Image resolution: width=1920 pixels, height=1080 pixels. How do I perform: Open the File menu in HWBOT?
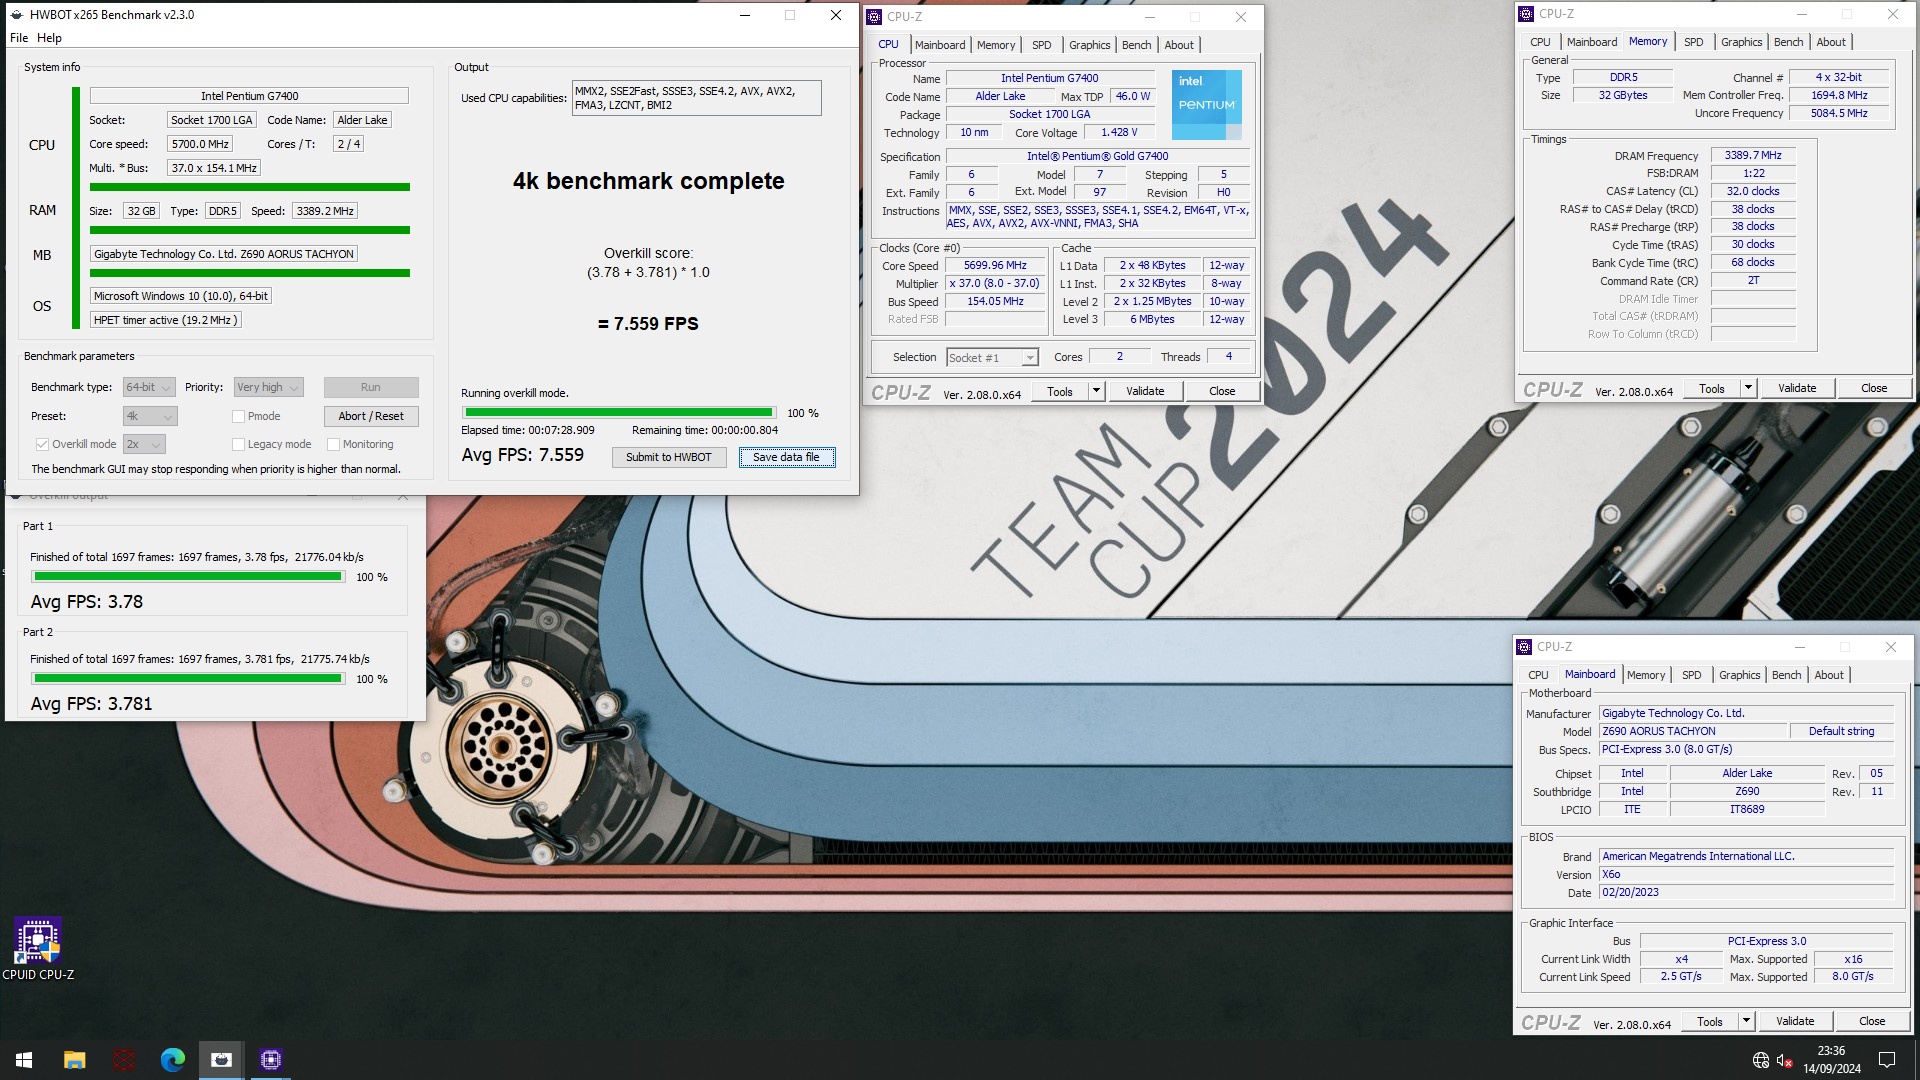[19, 38]
